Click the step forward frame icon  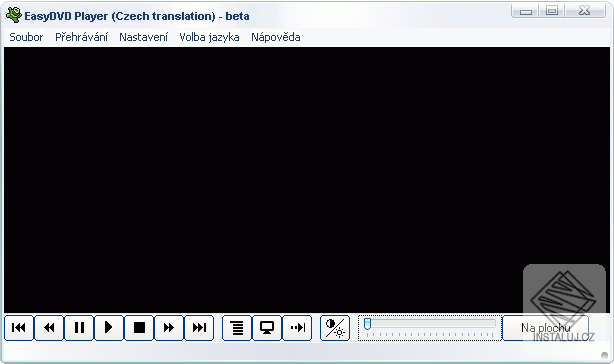(297, 328)
